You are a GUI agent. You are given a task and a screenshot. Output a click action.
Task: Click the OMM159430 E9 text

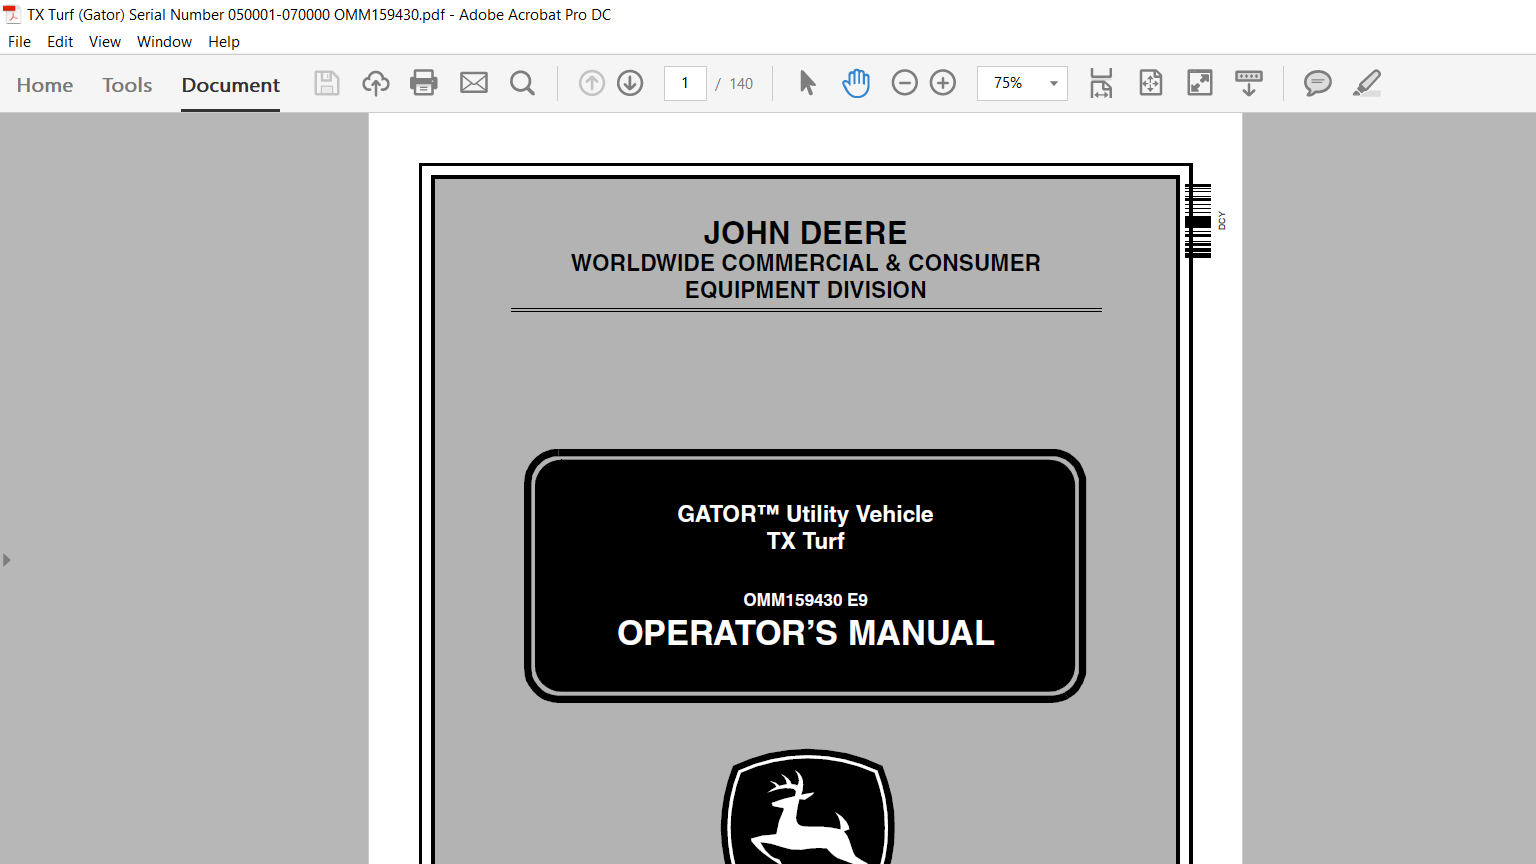pos(806,600)
